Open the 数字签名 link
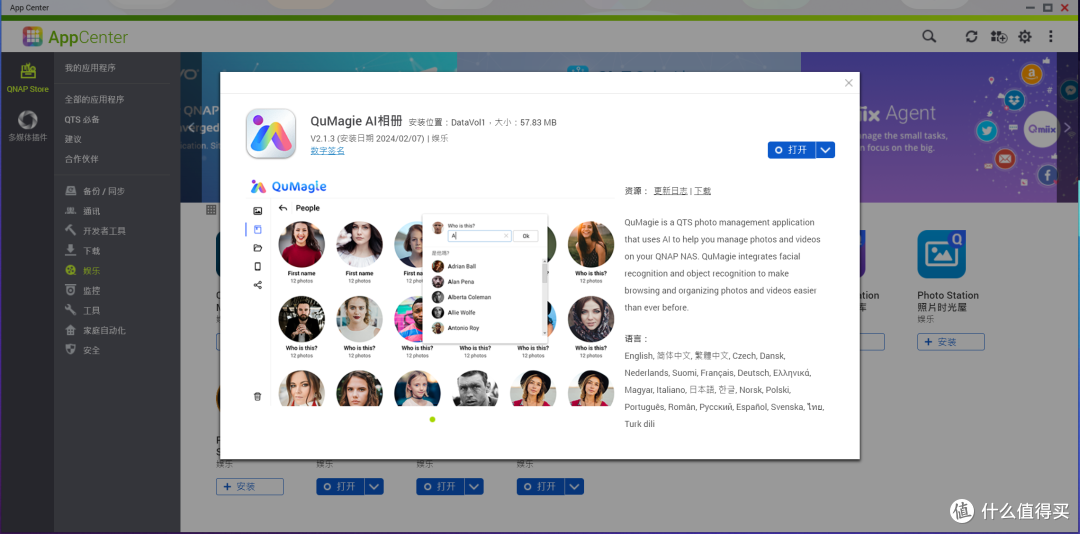 click(x=327, y=150)
